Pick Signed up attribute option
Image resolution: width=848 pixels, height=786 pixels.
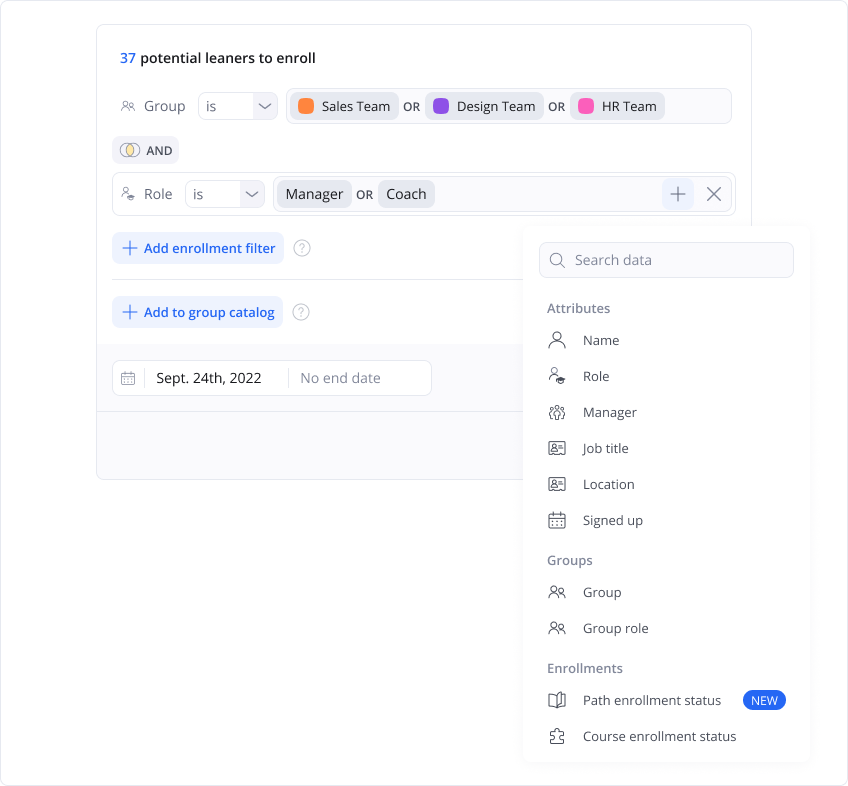pos(612,520)
